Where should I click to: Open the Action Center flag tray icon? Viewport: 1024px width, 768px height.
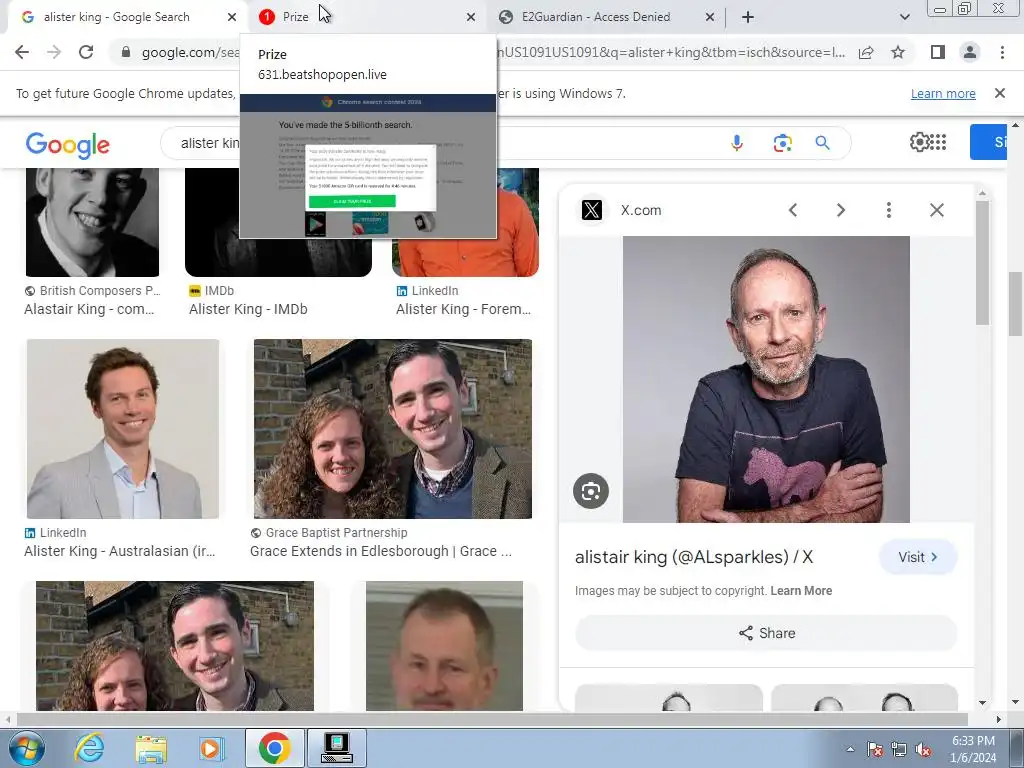tap(875, 750)
